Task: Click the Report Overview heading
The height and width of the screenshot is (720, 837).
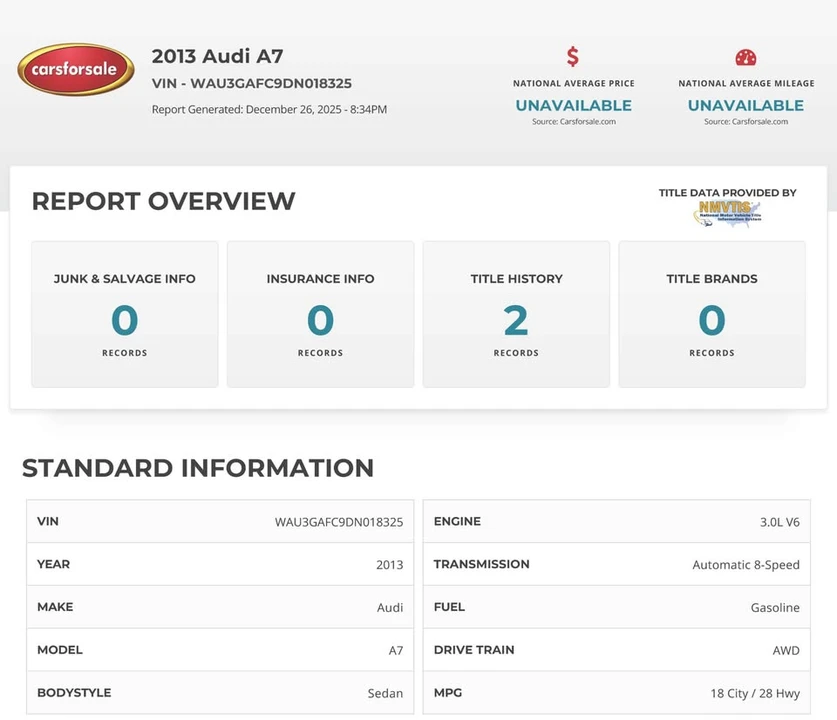Action: point(163,201)
